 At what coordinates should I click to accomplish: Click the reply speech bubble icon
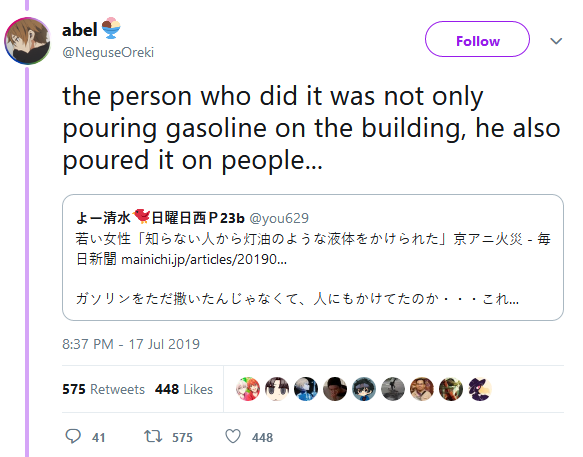click(73, 437)
